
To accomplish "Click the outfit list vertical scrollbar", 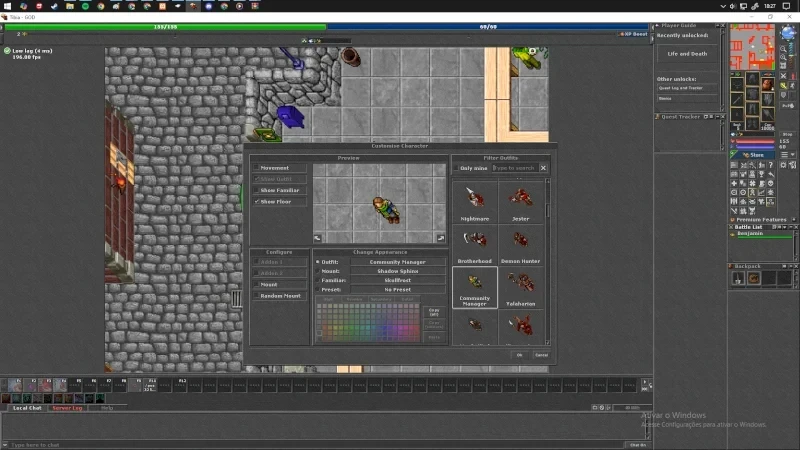I will tap(547, 262).
